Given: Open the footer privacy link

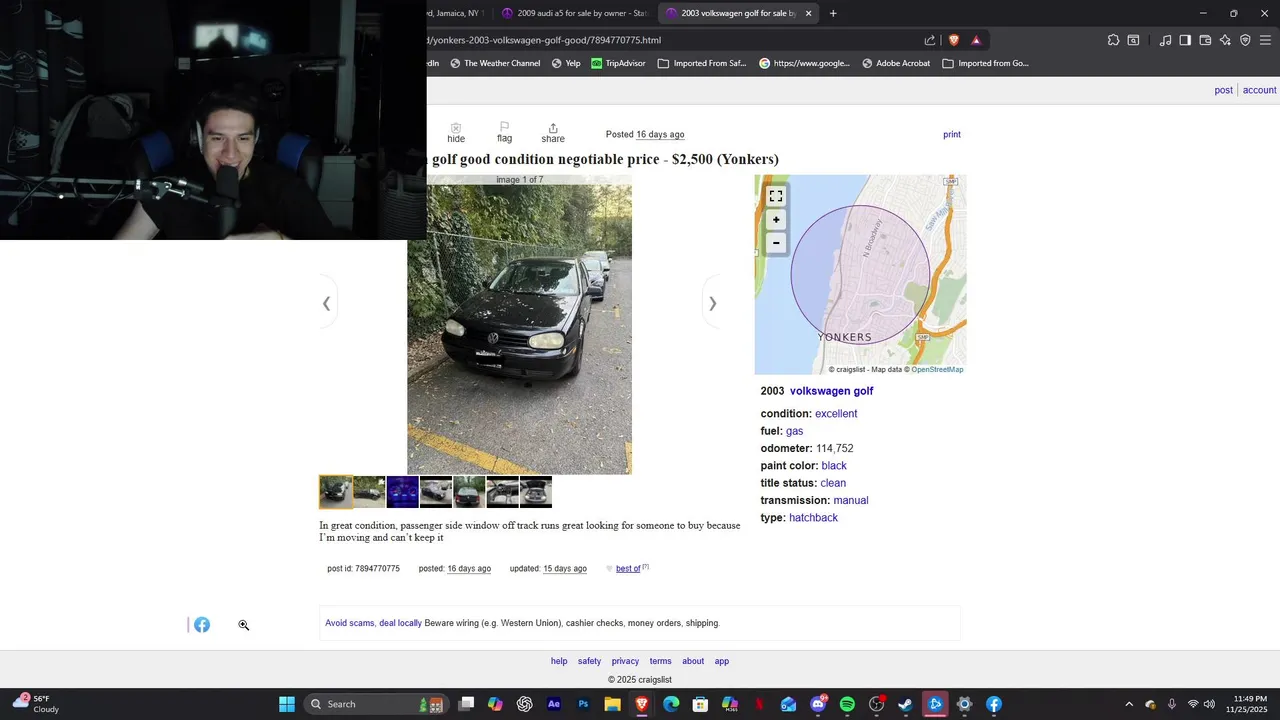Looking at the screenshot, I should tap(625, 661).
